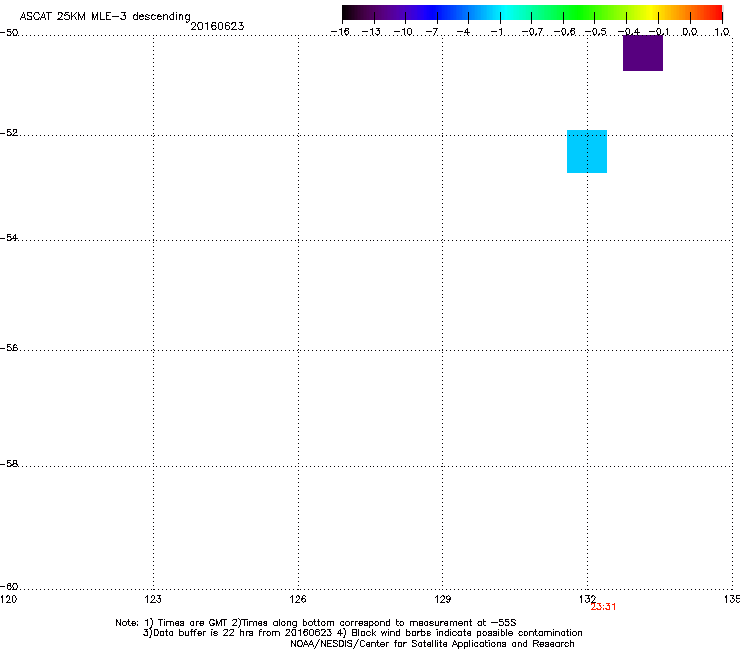Click the purple data square near -50 latitude

click(643, 53)
